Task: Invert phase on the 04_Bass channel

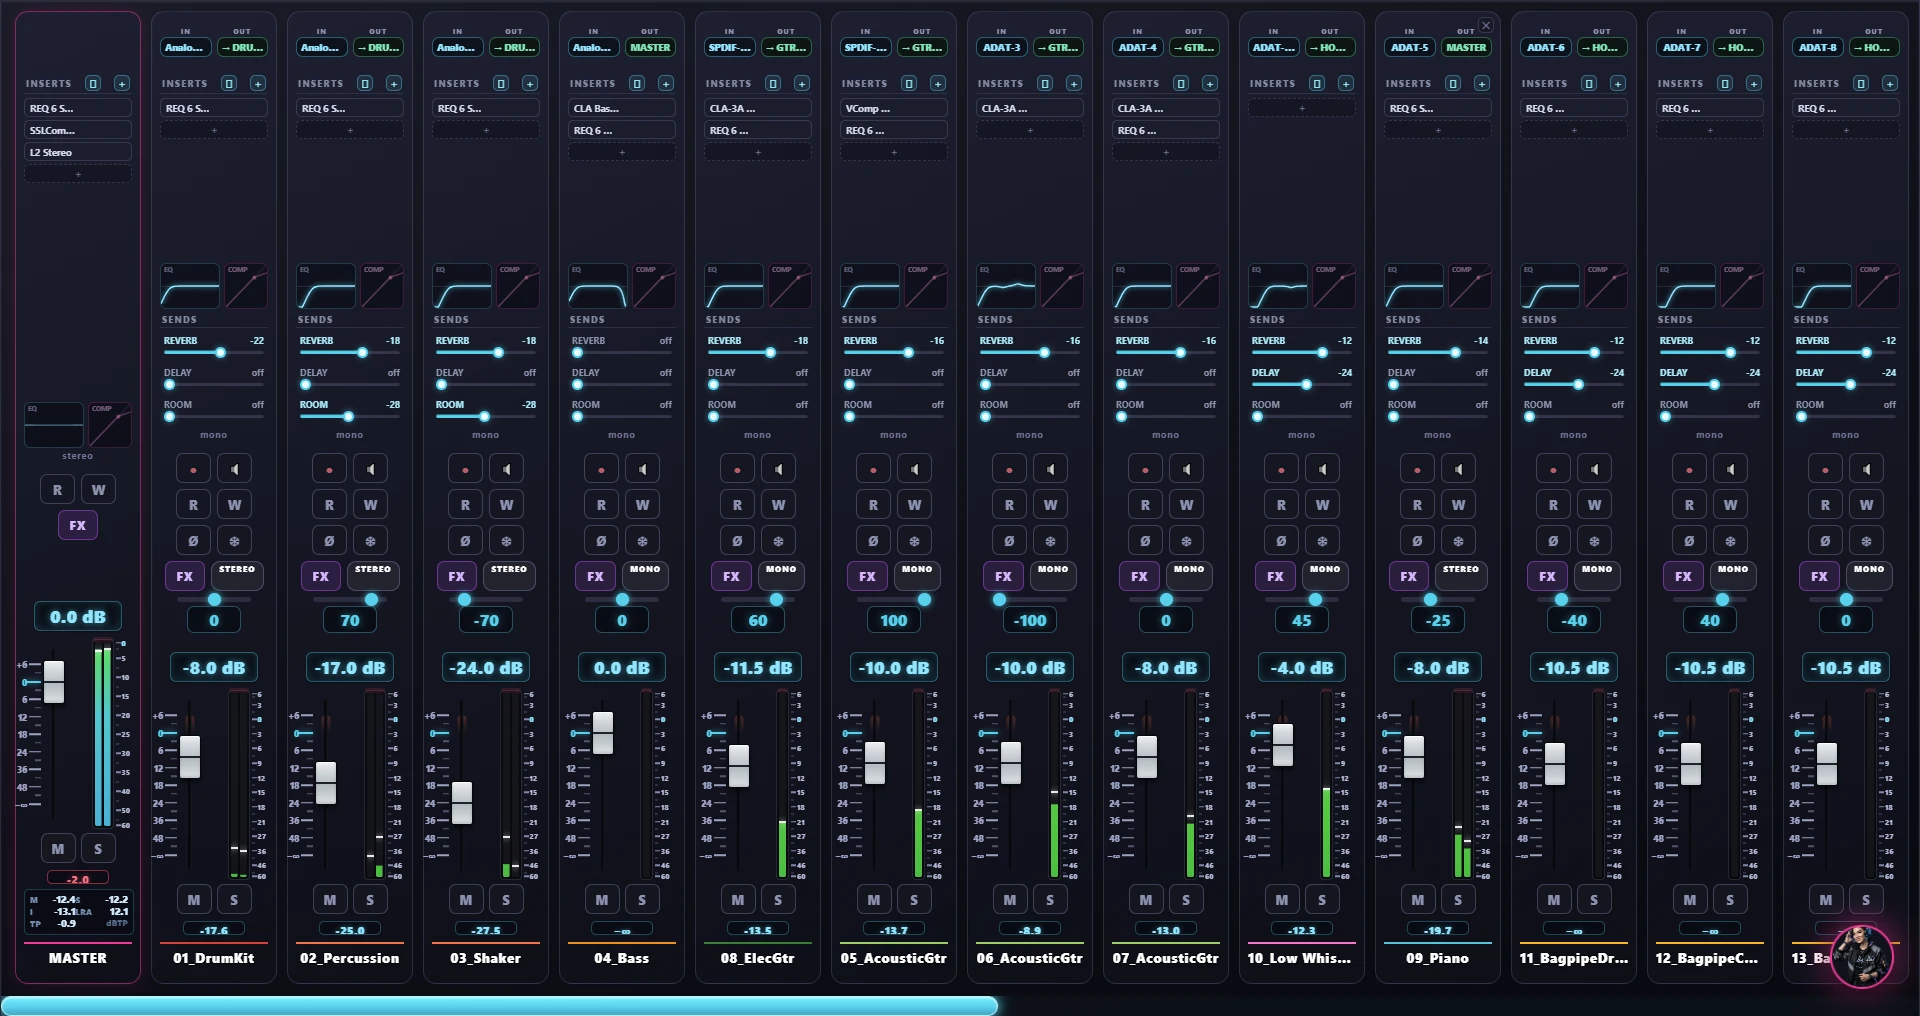Action: (x=601, y=541)
